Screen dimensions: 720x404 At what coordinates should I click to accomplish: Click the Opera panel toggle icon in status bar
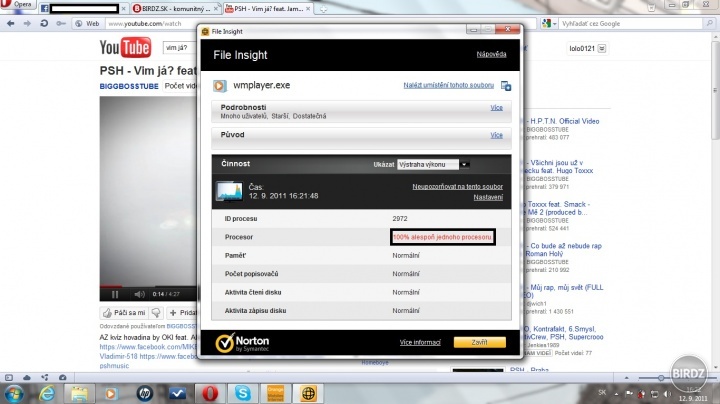point(9,377)
